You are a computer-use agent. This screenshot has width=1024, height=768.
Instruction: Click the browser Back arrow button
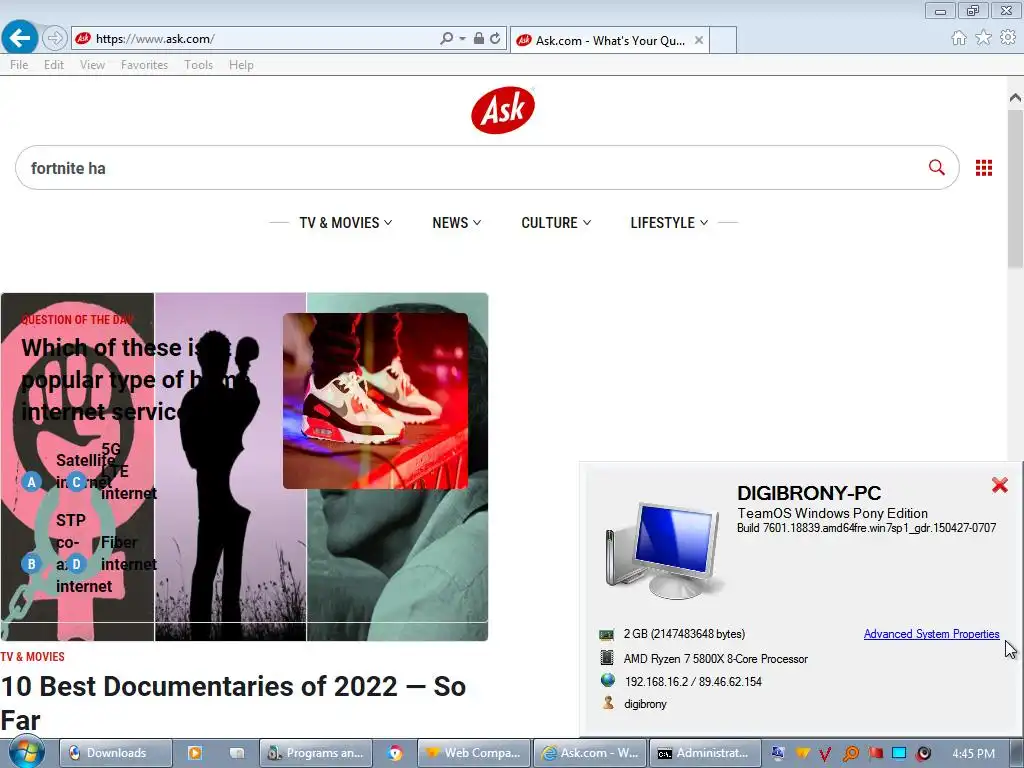20,38
